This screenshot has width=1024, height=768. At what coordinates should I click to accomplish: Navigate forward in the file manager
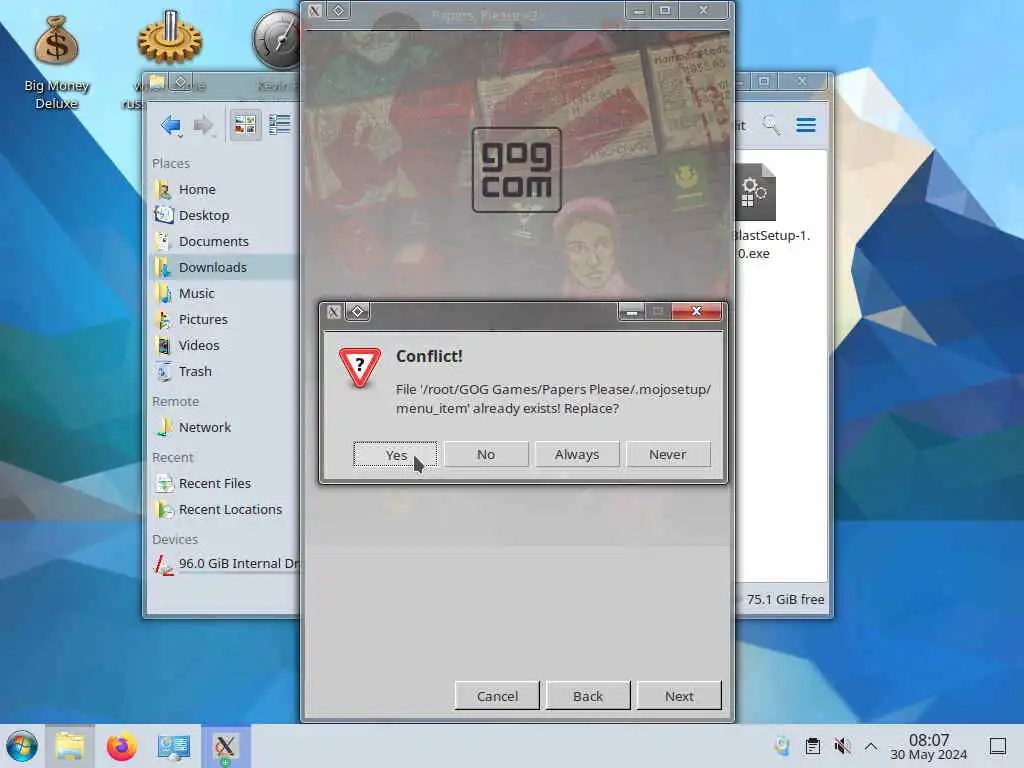[204, 125]
